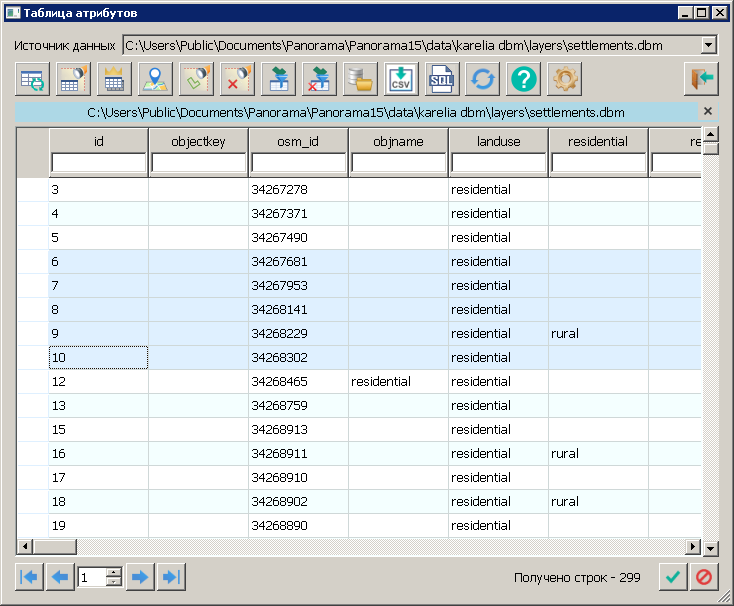This screenshot has height=606, width=734.
Task: Go to the last page of records
Action: (171, 577)
